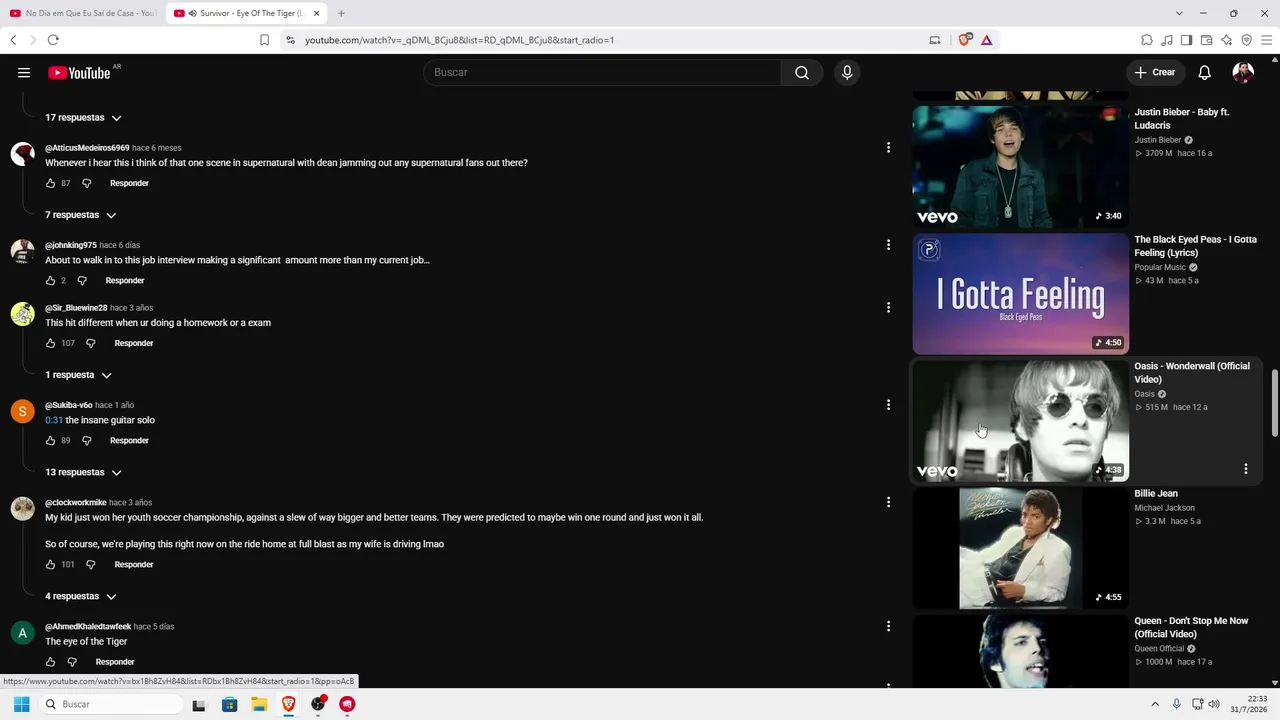Click the Crear button

[x=1155, y=72]
